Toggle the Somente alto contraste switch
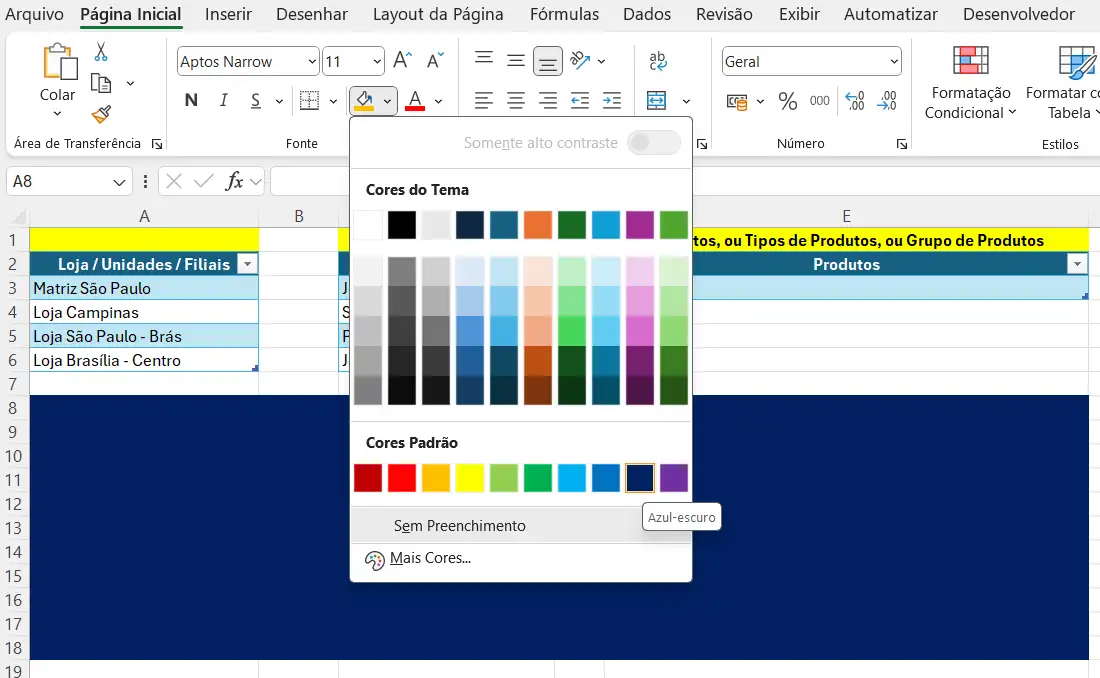 (x=654, y=143)
